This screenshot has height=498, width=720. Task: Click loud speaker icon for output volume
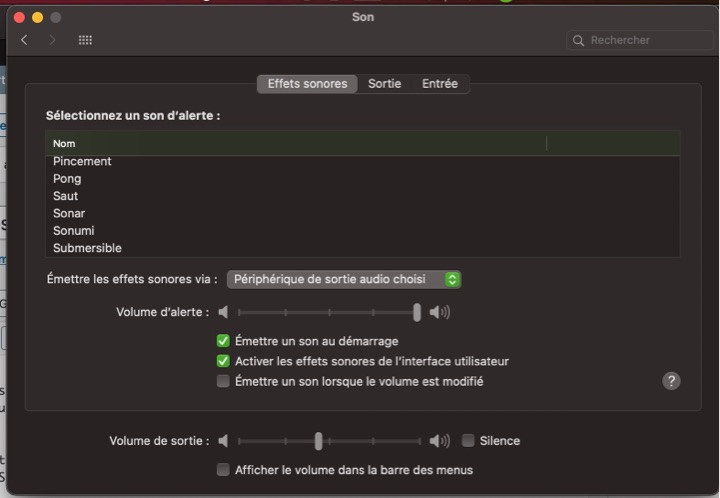(440, 441)
